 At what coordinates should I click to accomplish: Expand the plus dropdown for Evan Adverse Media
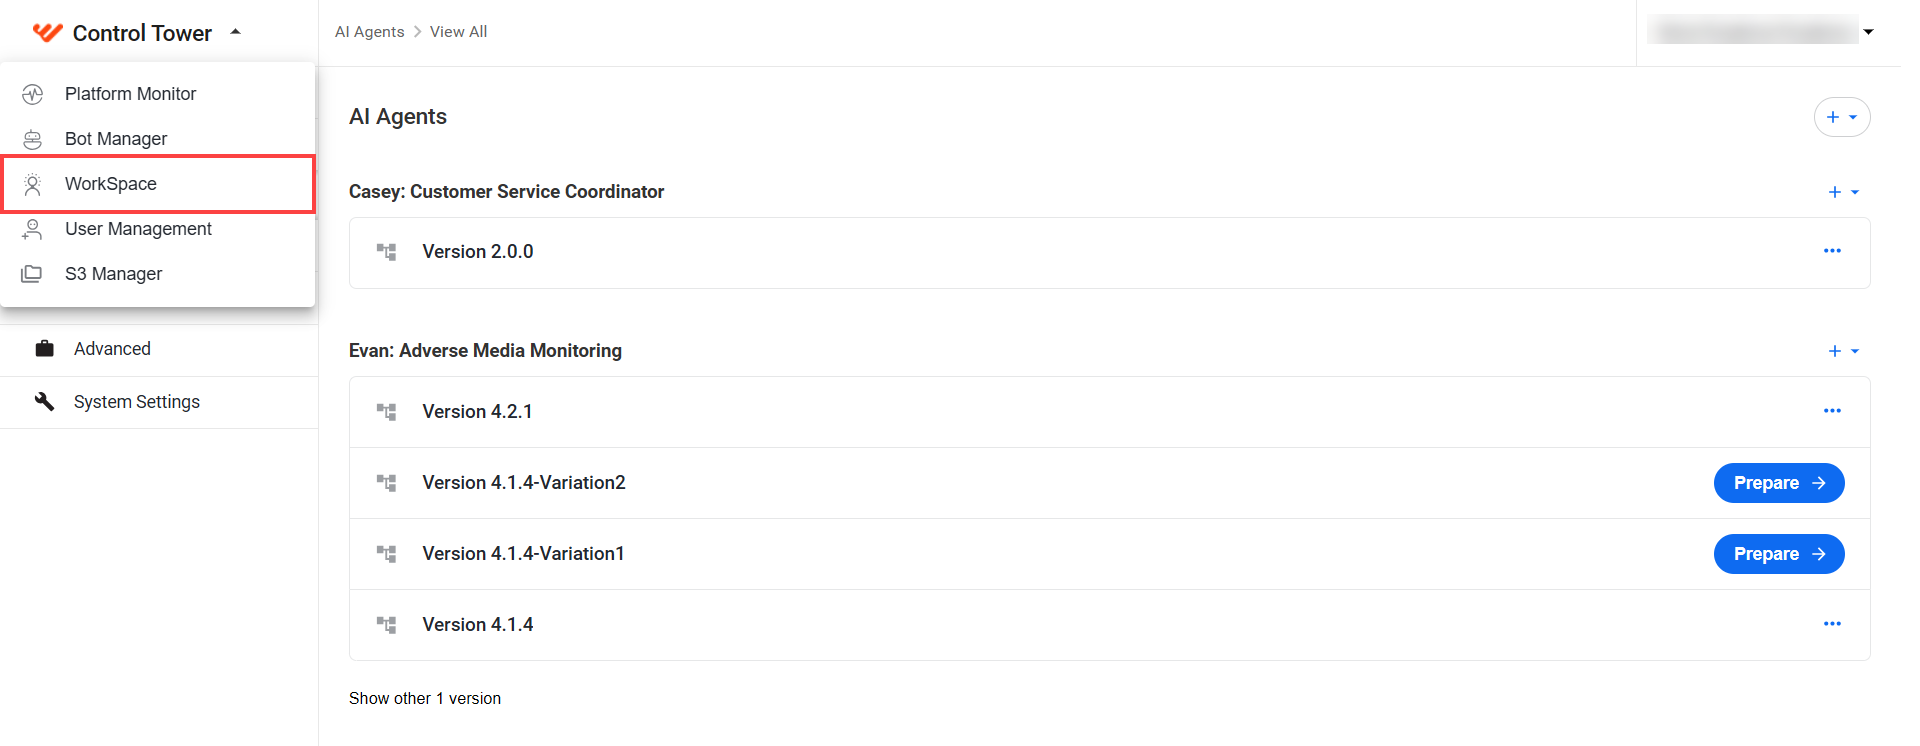point(1843,351)
